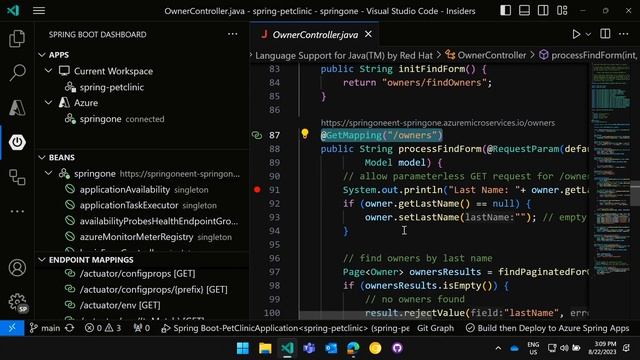Select applicationTaskExecutor singleton bean
This screenshot has height=360, width=640.
[x=141, y=205]
